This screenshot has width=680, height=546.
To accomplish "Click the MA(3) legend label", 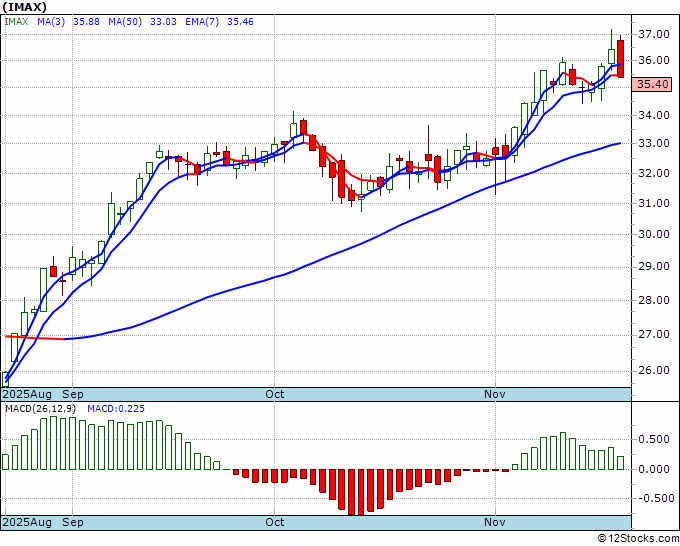I will 51,22.
